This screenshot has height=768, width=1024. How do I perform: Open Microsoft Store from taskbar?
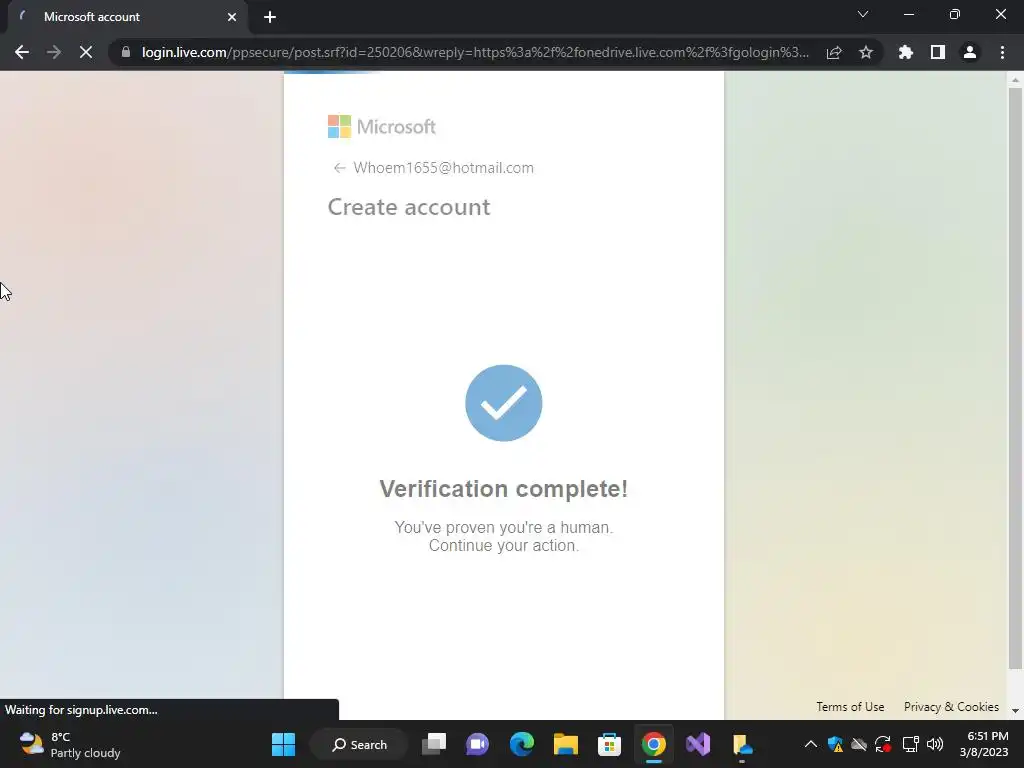[609, 744]
